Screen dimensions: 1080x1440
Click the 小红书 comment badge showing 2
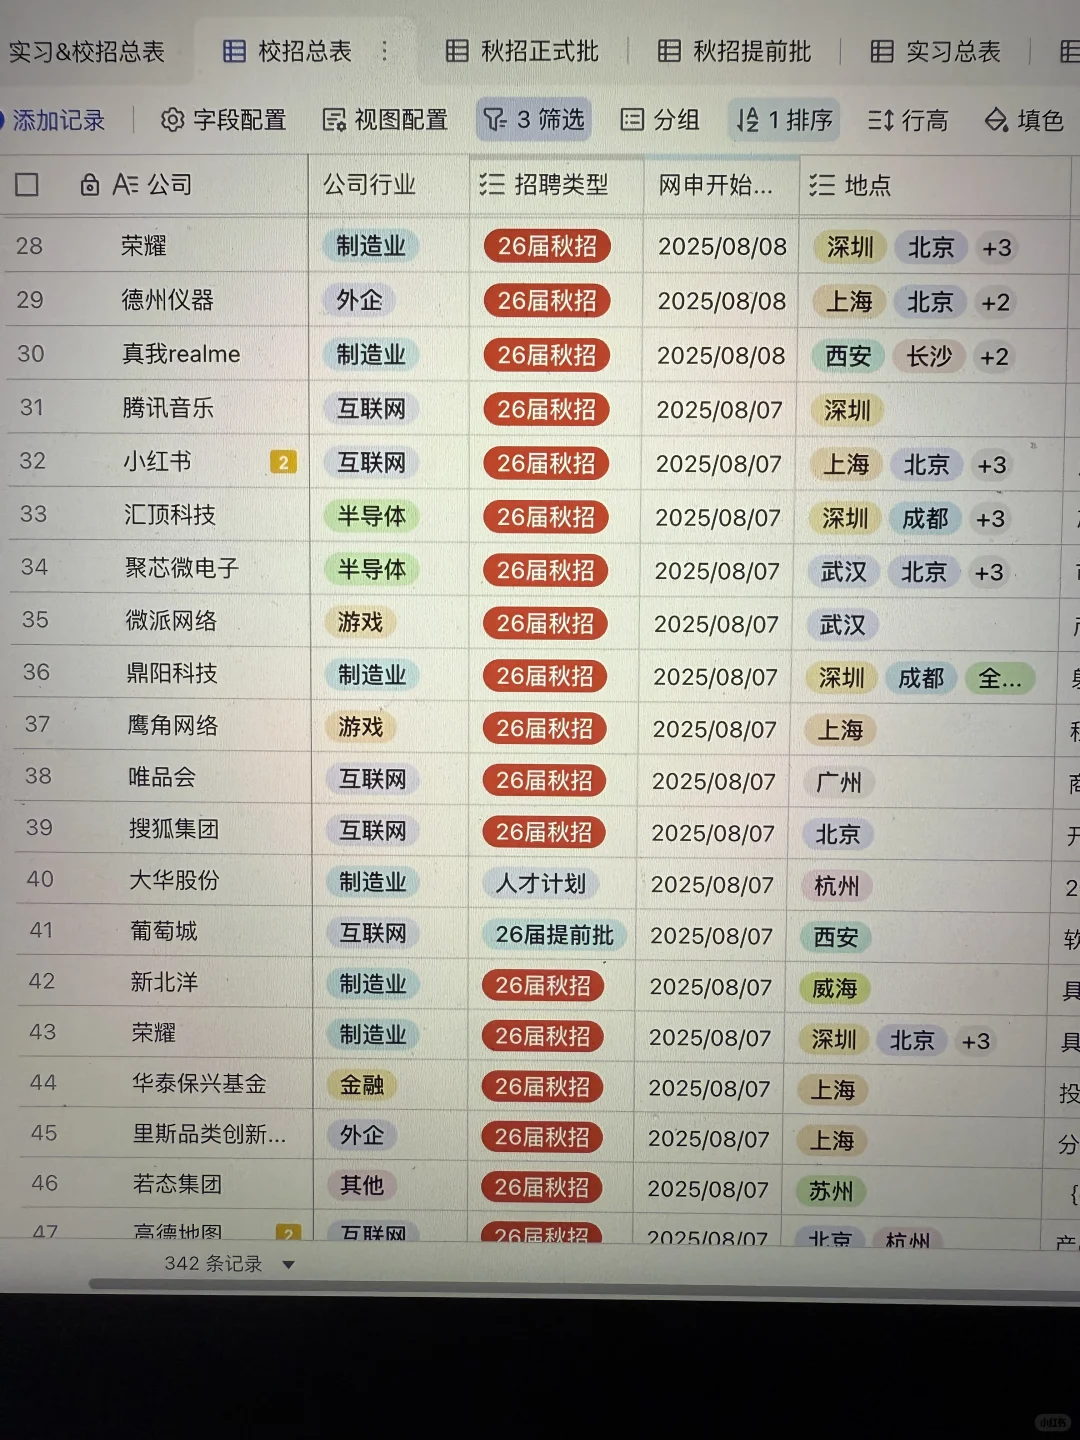coord(283,462)
